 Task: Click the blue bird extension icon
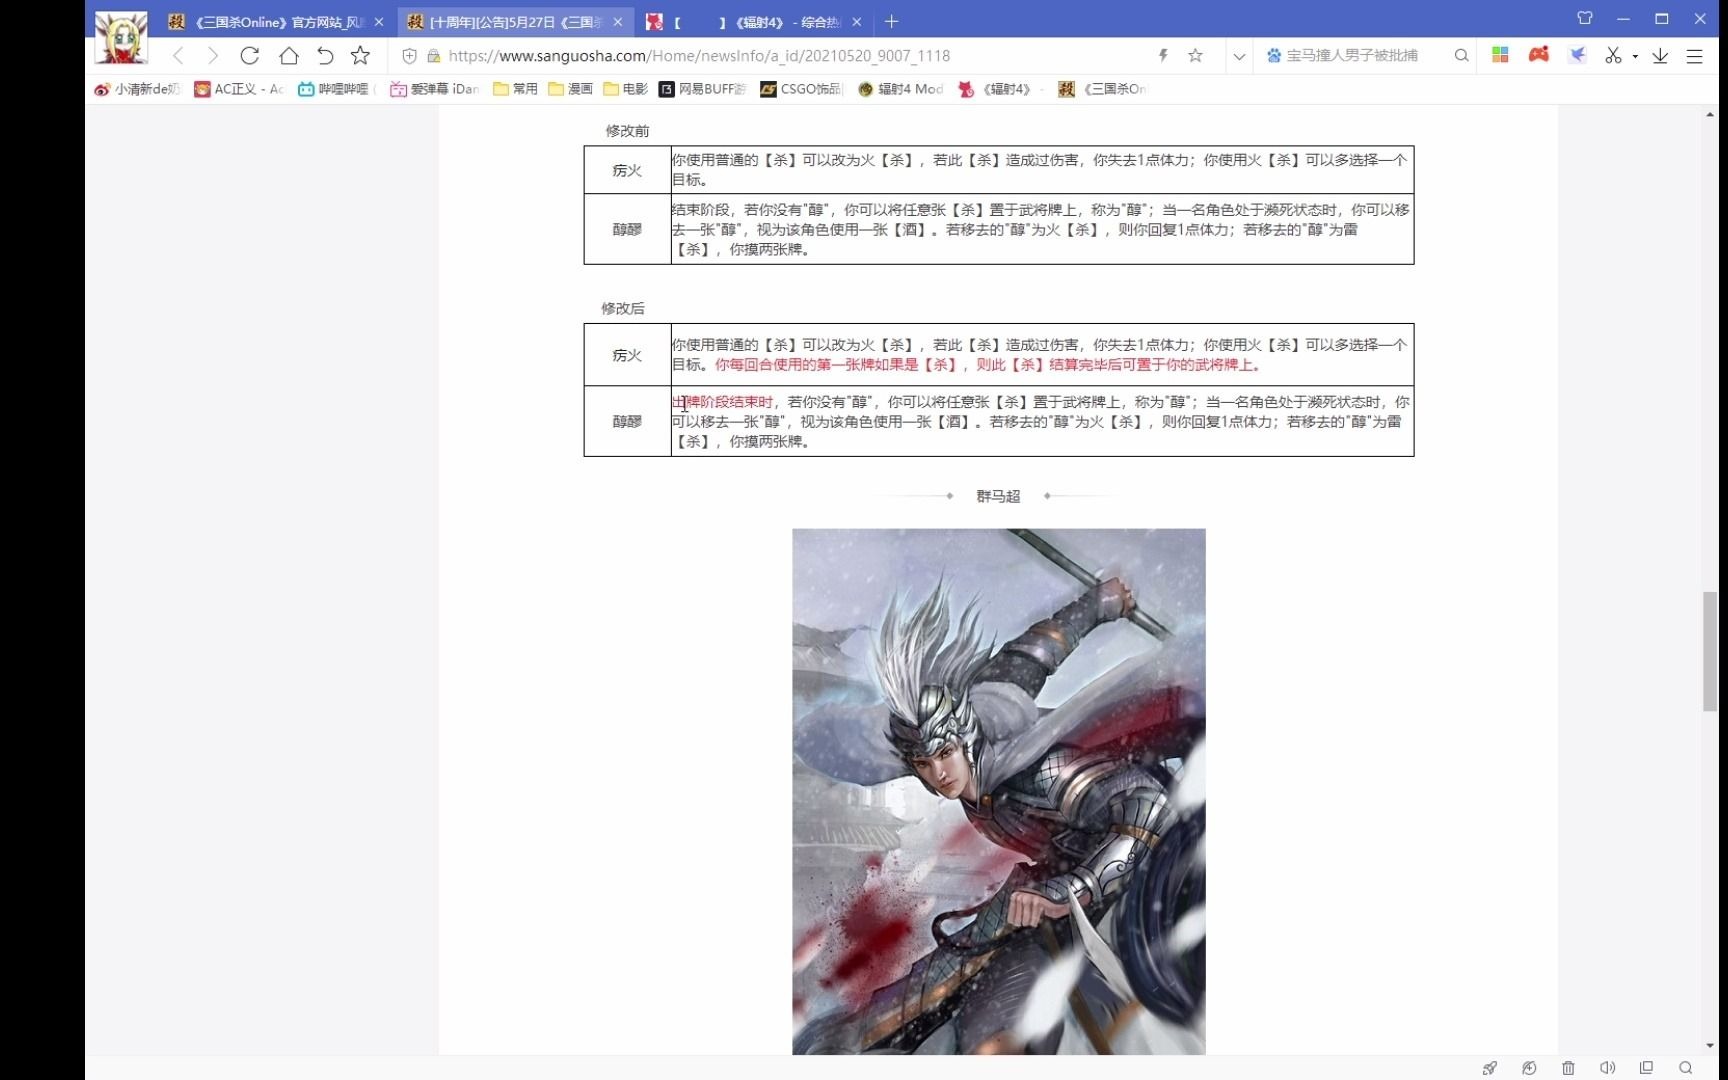1577,55
